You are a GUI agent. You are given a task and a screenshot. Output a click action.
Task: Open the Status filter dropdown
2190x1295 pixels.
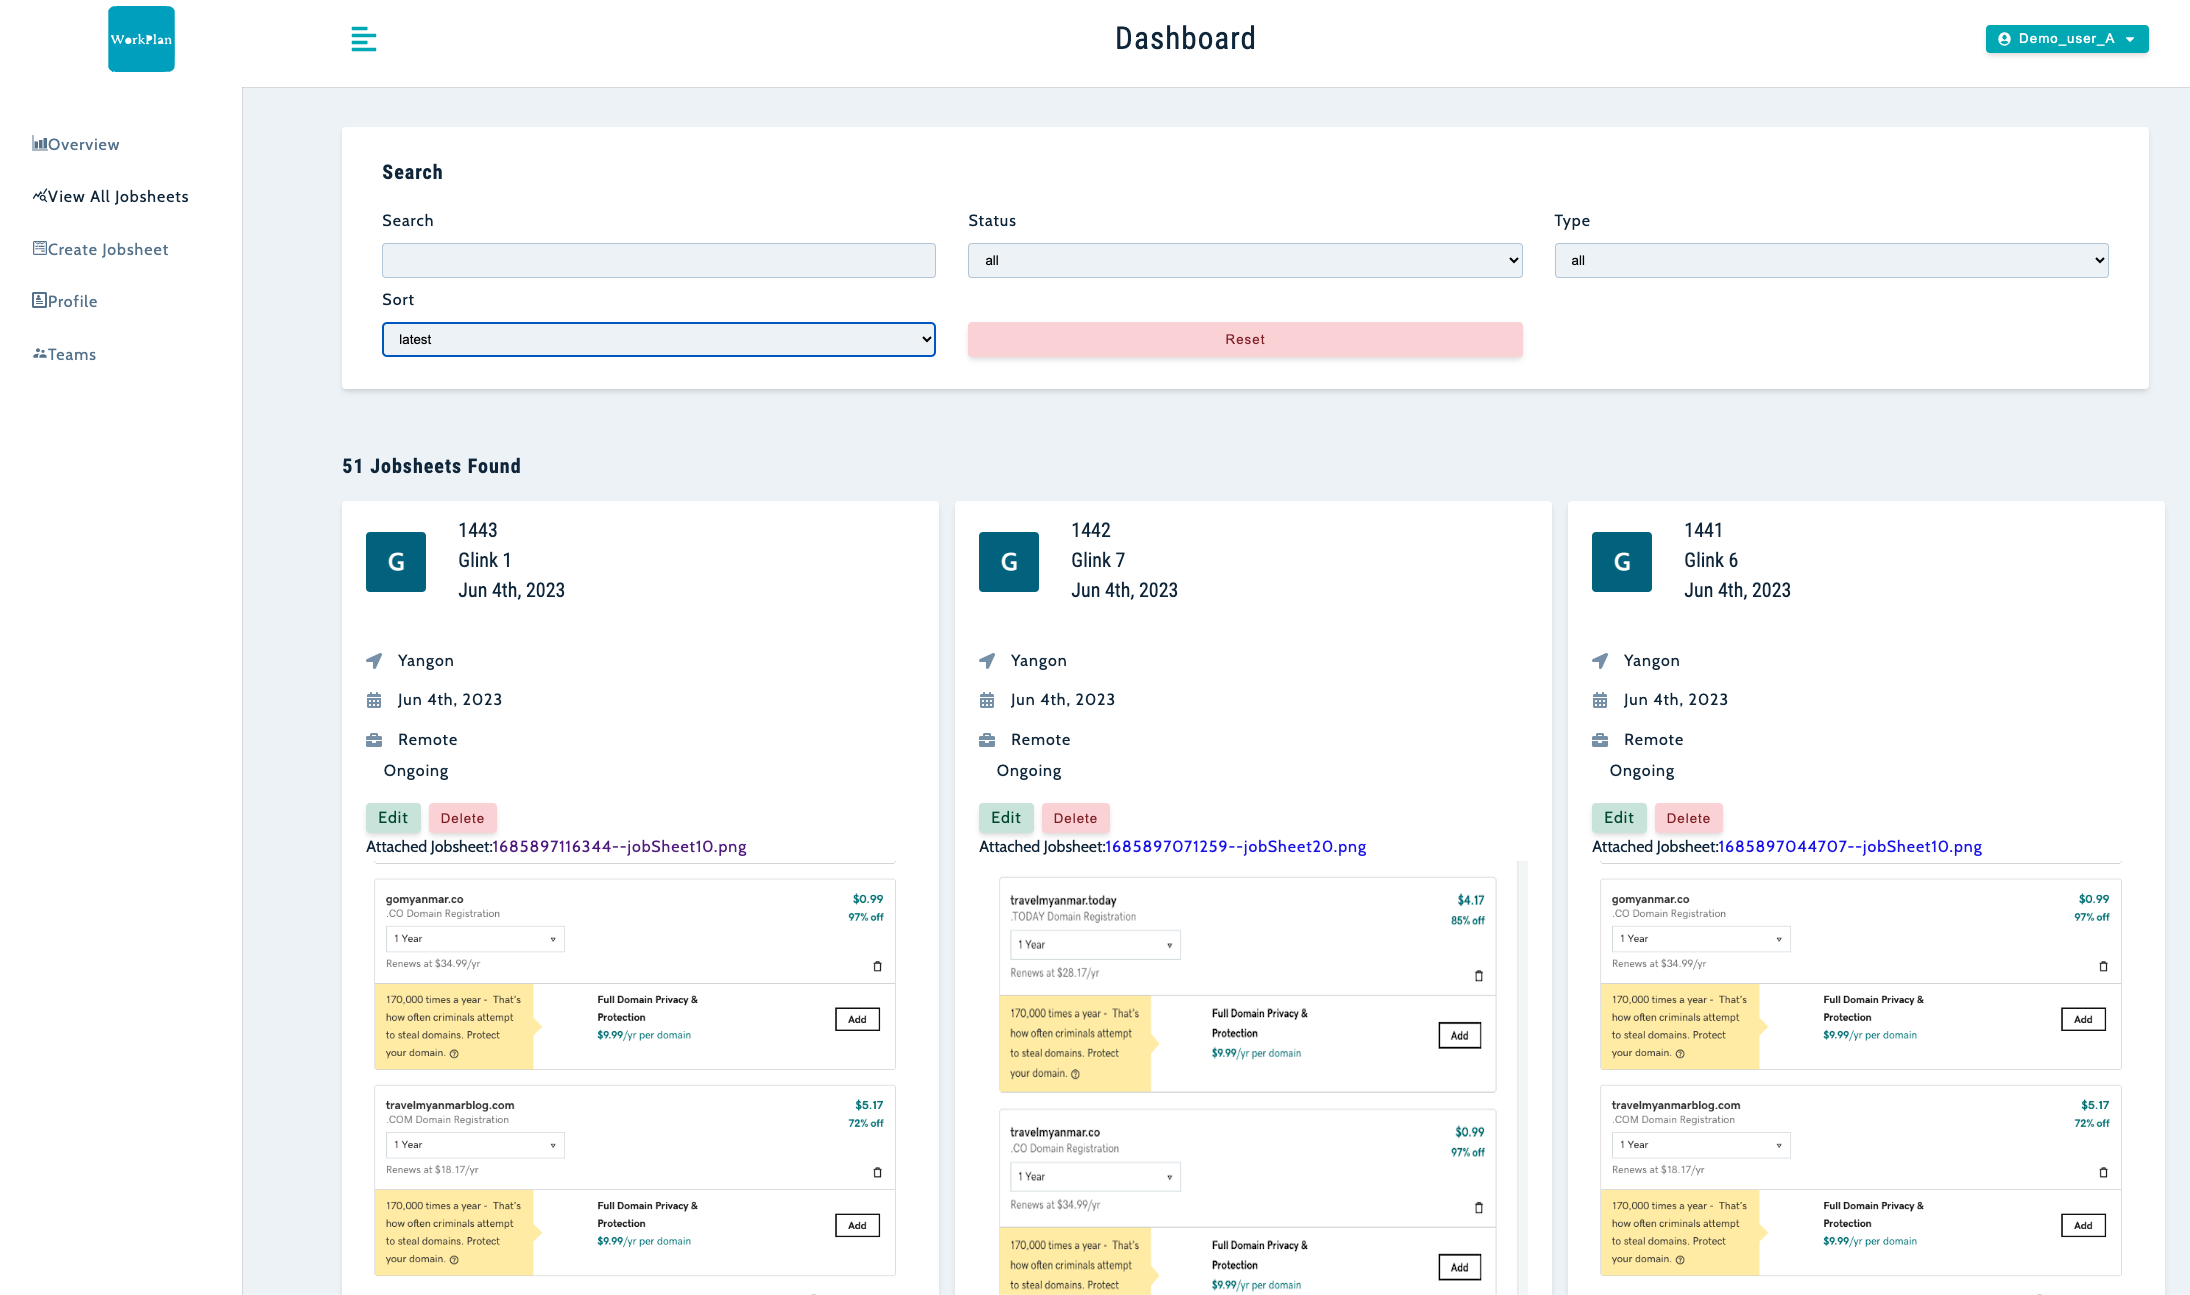[x=1245, y=260]
